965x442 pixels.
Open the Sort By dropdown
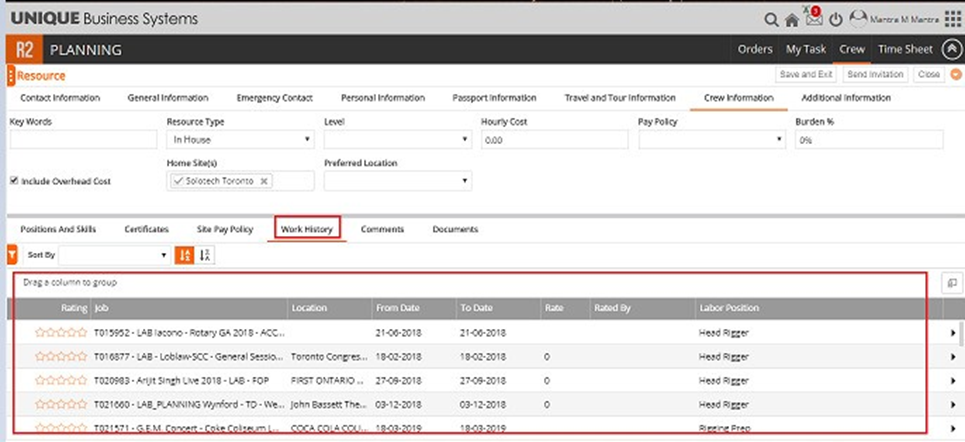[x=113, y=256]
